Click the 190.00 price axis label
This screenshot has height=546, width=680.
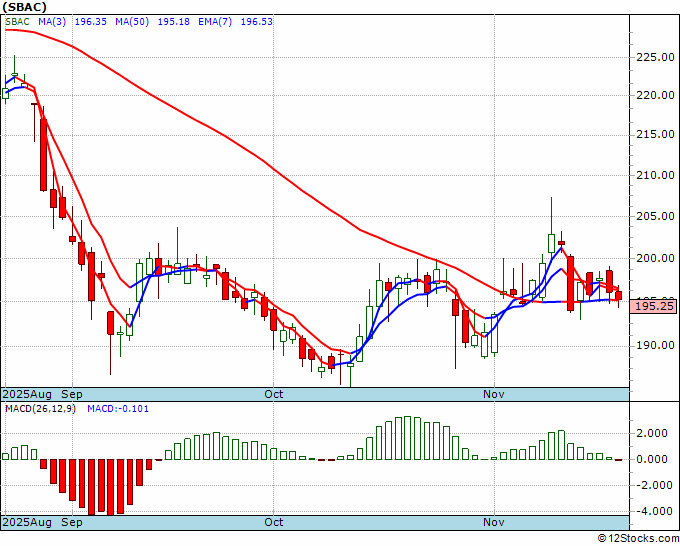point(655,345)
